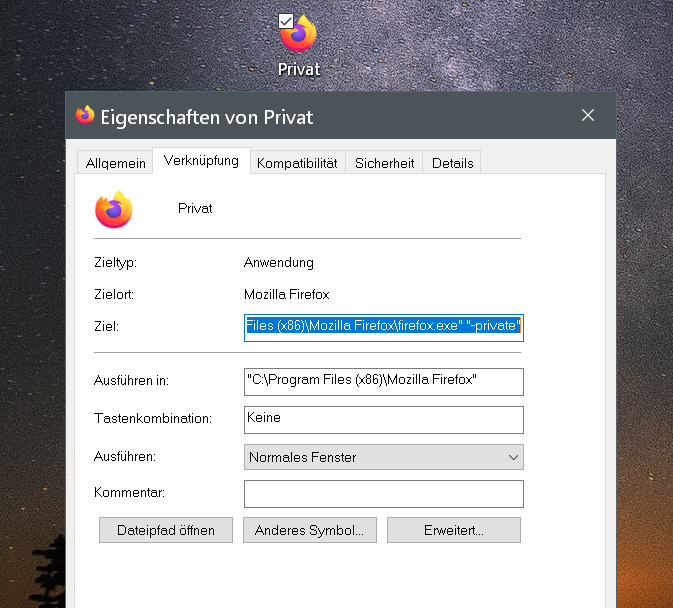The image size is (673, 608).
Task: Click the Privat label under the desktop icon
Action: [299, 69]
